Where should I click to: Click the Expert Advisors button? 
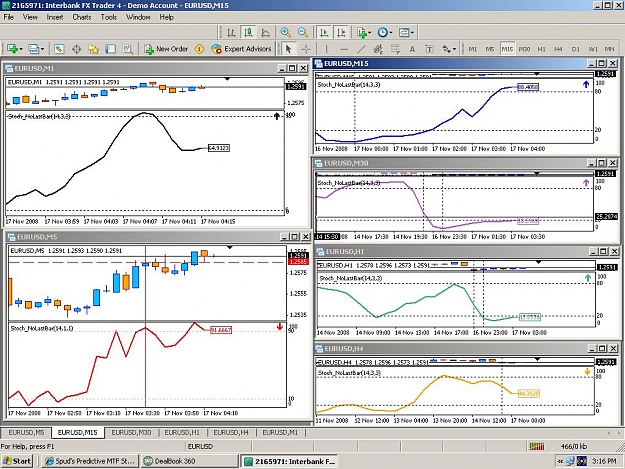[x=242, y=49]
